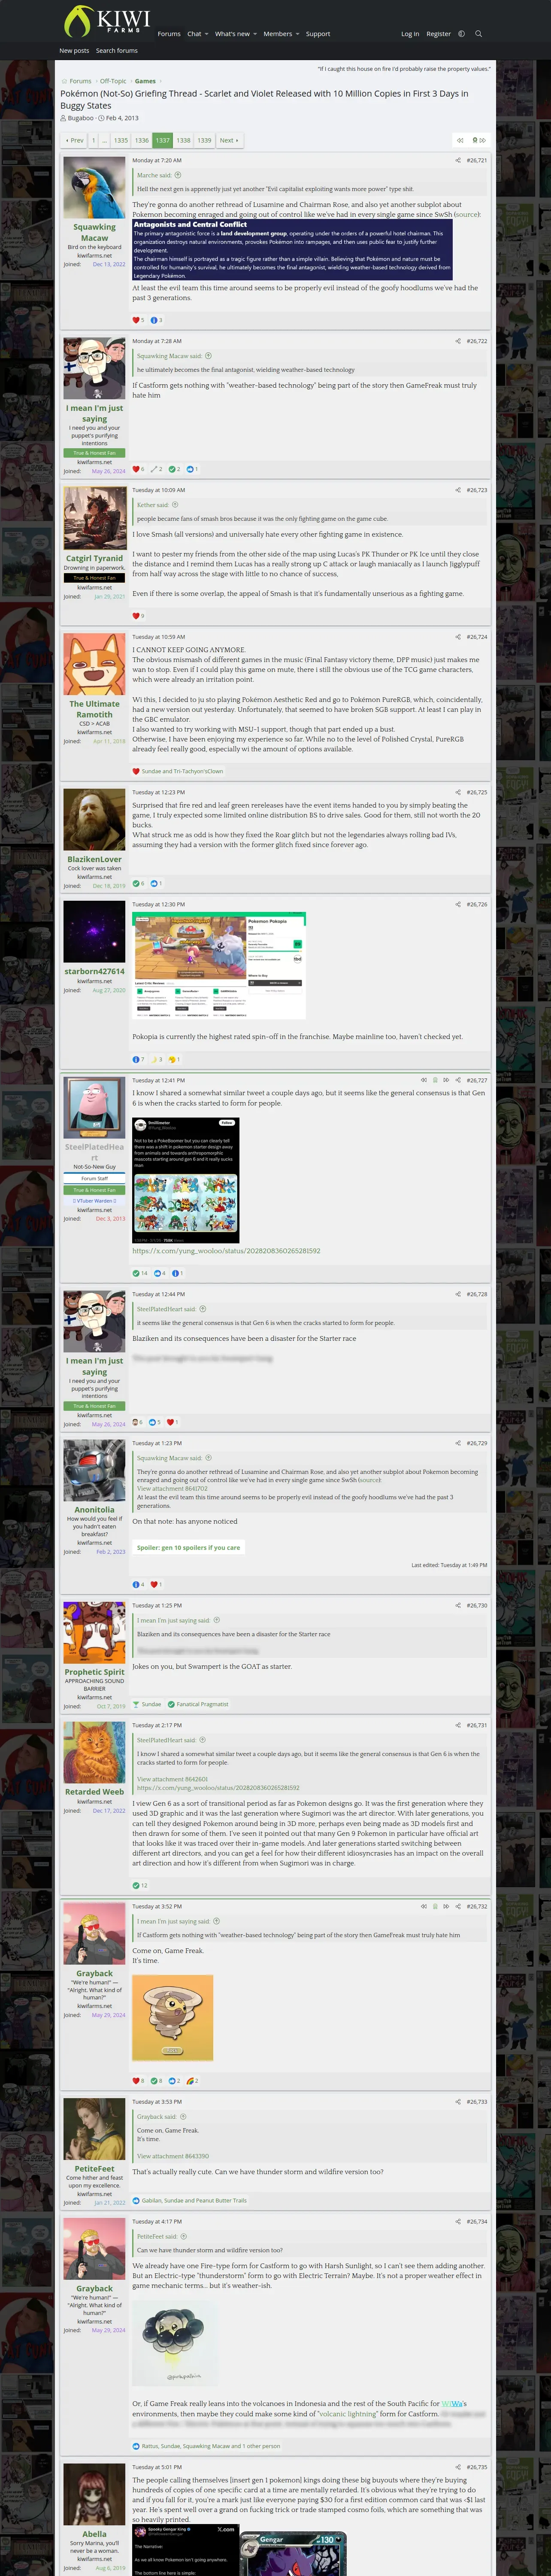Open the Forums nav item
Screen dimensions: 551x2576
[169, 34]
